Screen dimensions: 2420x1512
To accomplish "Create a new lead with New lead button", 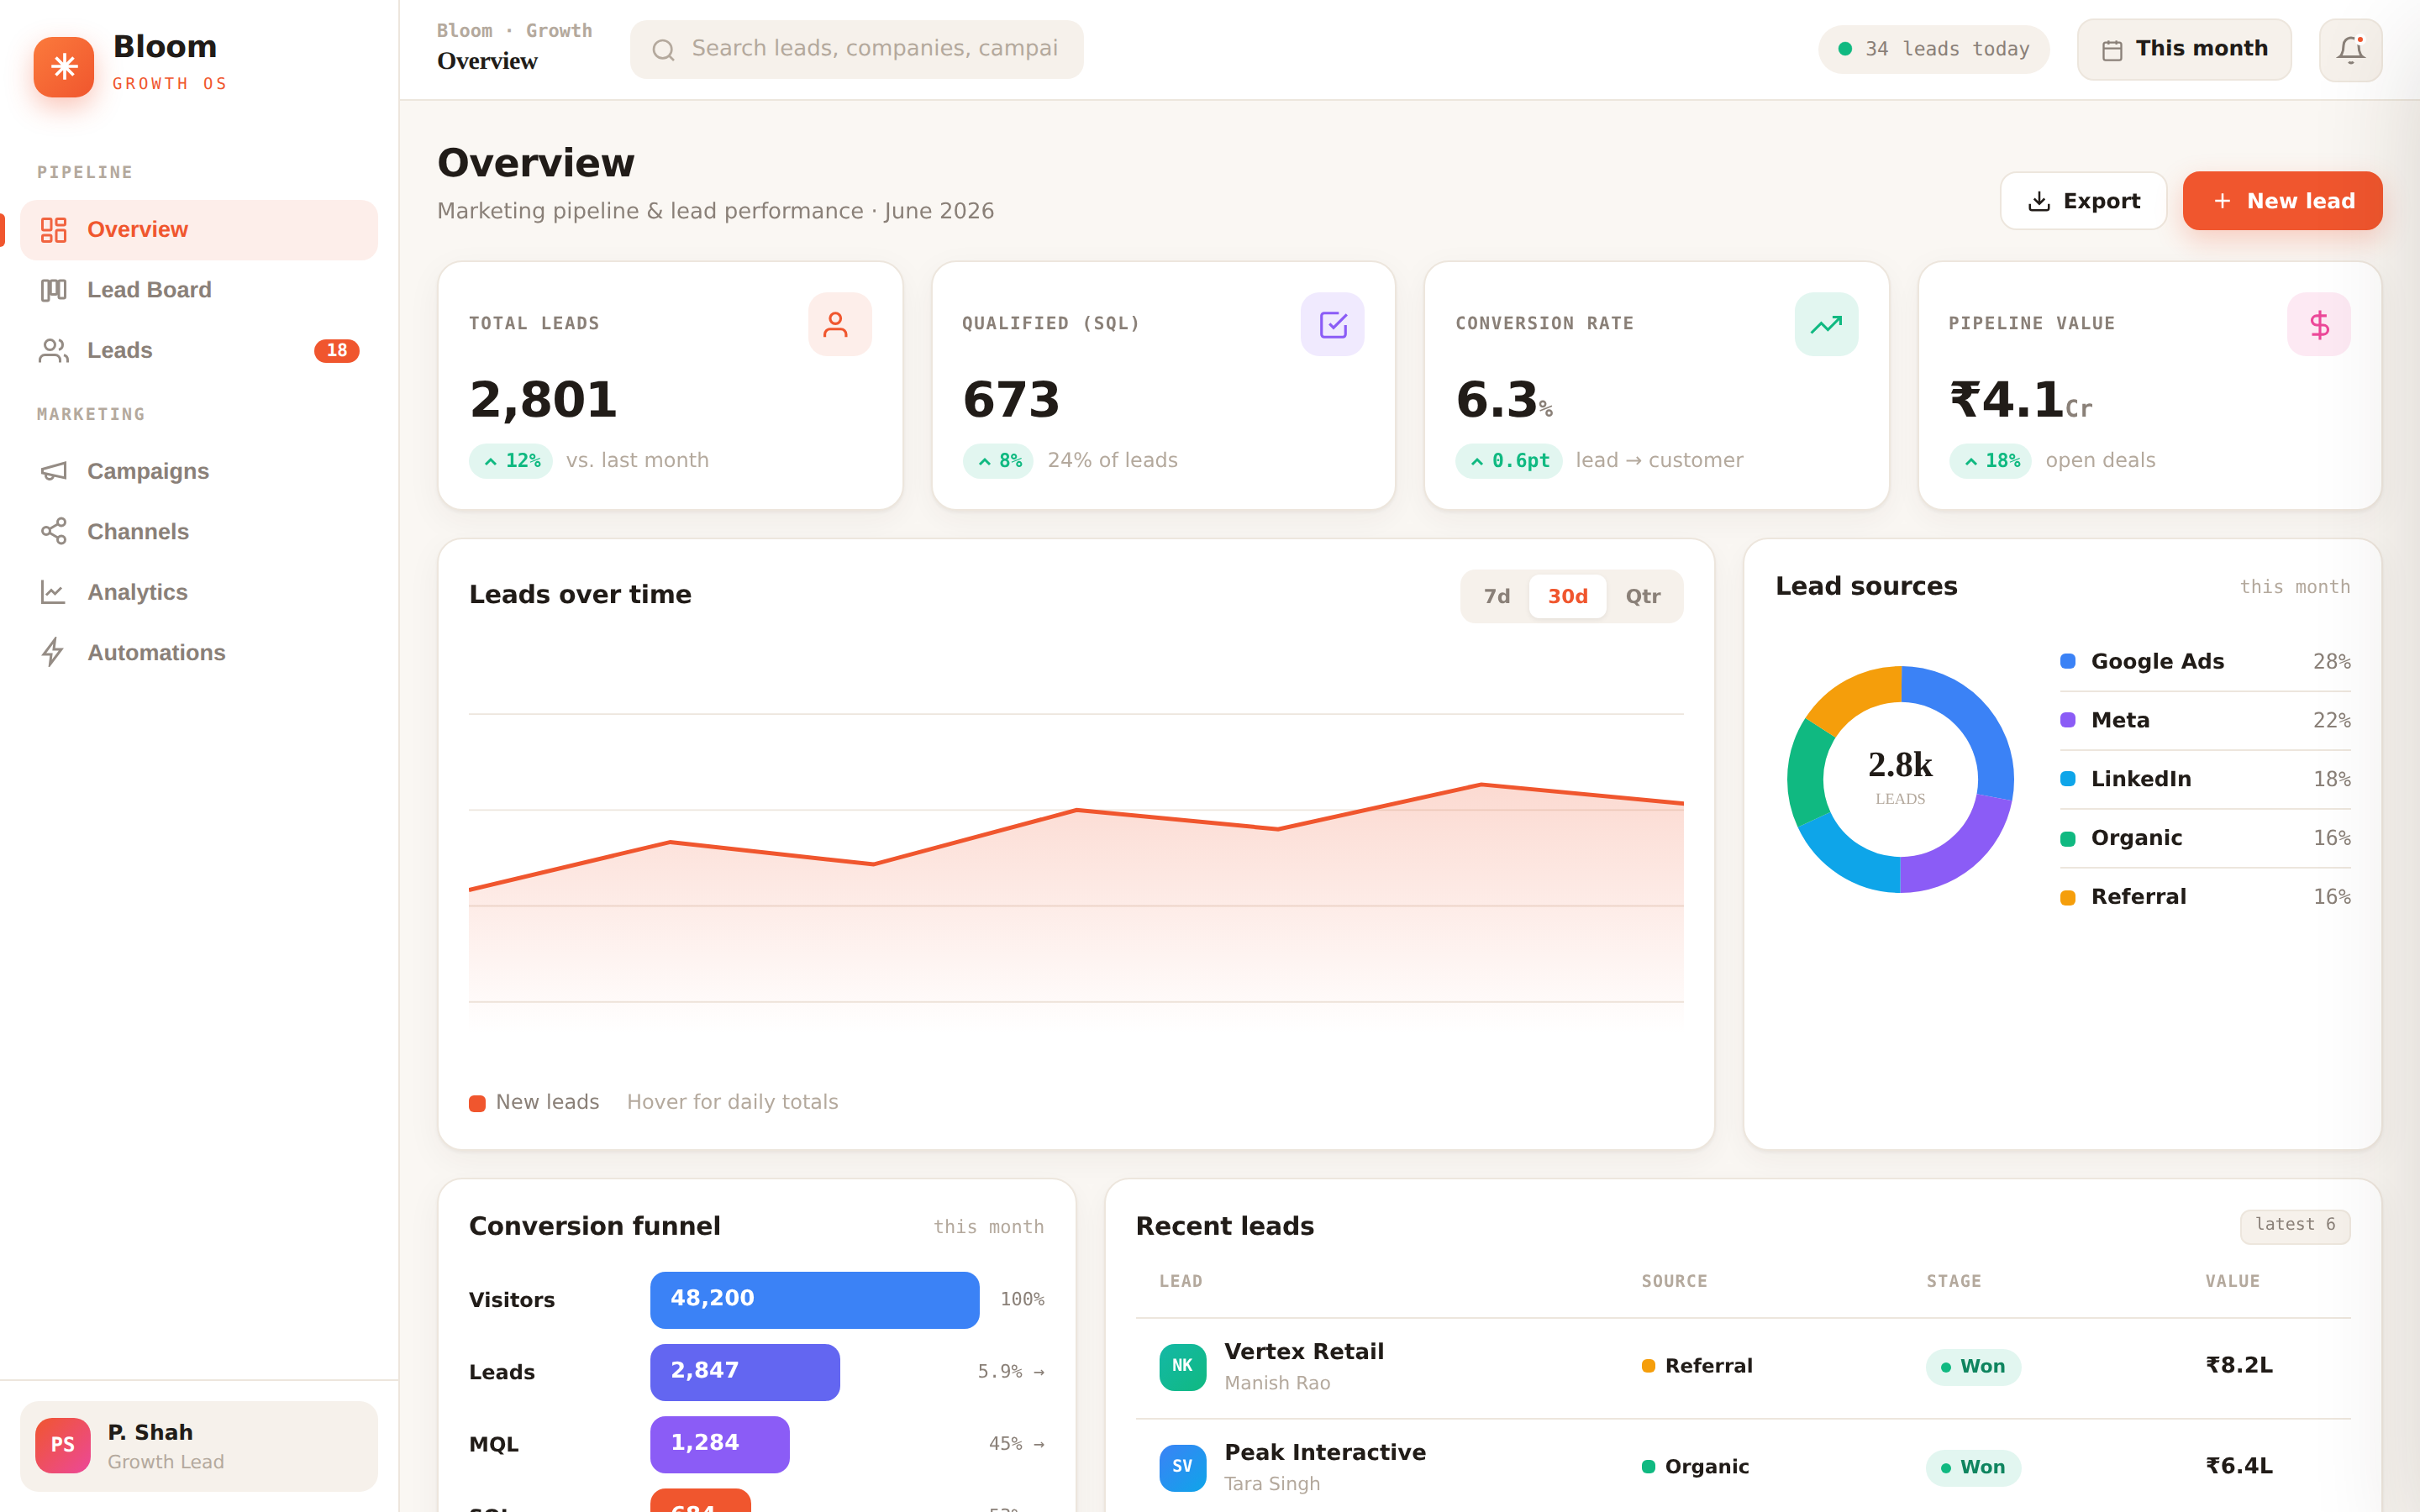I will (2282, 201).
